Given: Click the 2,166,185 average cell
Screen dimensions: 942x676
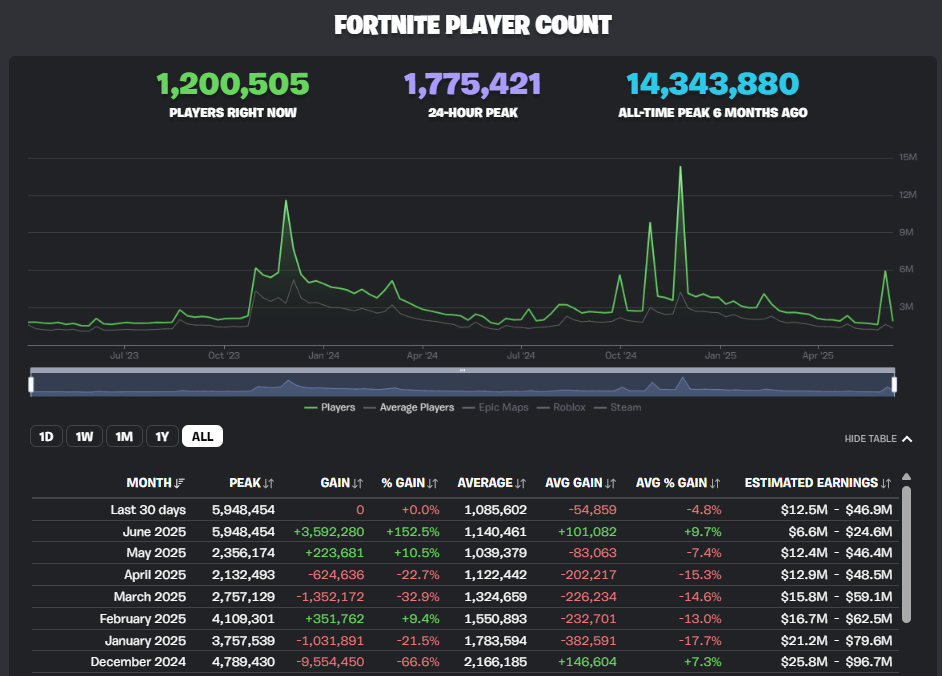Looking at the screenshot, I should pyautogui.click(x=496, y=662).
